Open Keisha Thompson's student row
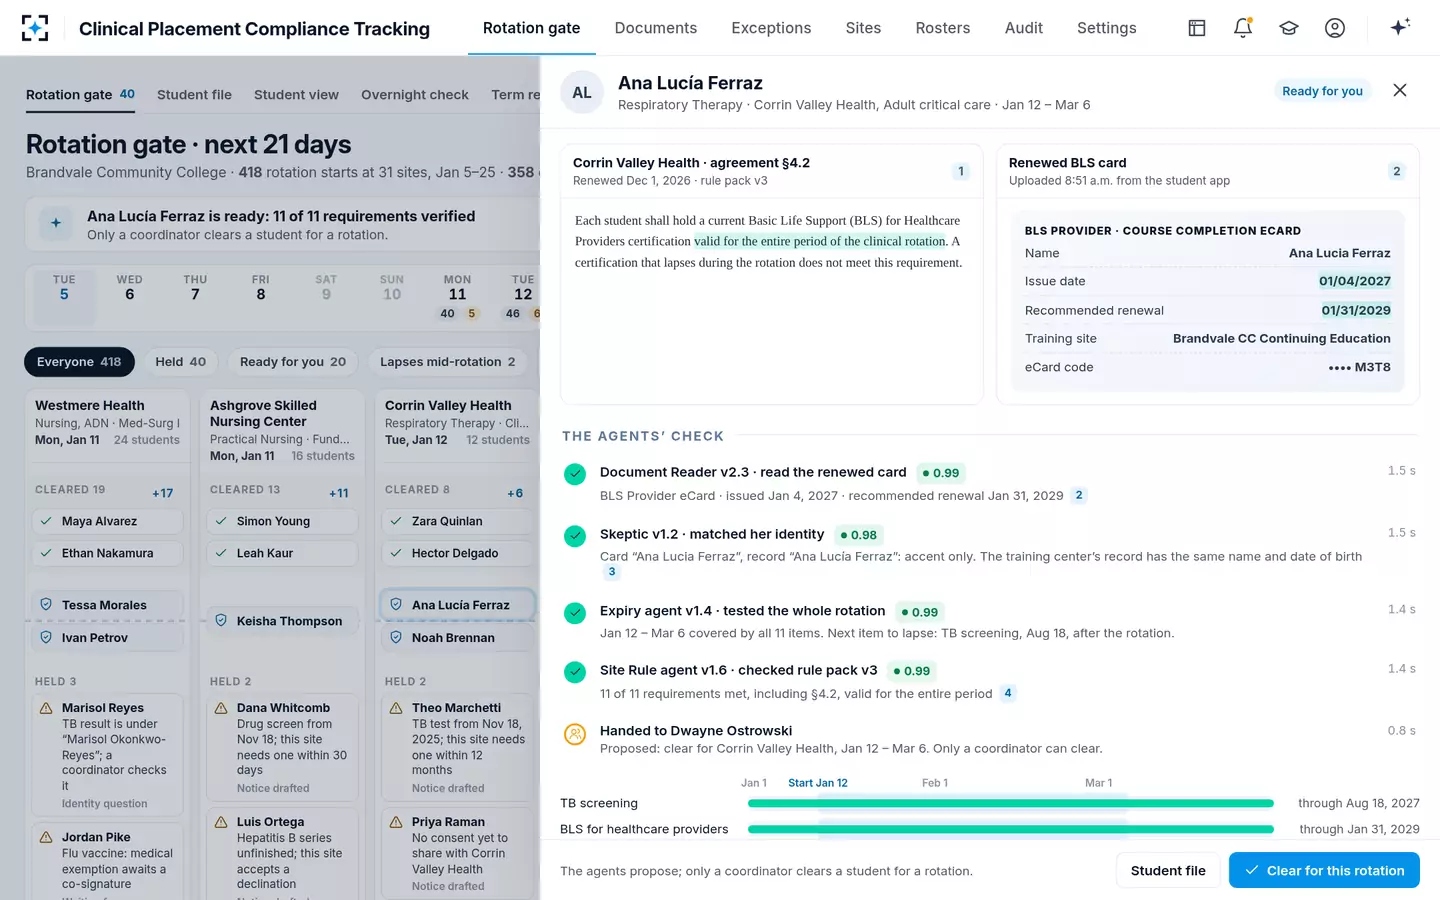The height and width of the screenshot is (900, 1440). coord(281,621)
